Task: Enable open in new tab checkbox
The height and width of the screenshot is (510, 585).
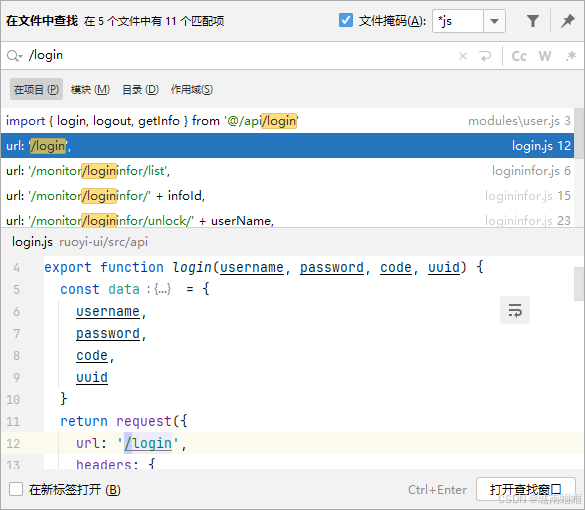Action: pos(16,489)
